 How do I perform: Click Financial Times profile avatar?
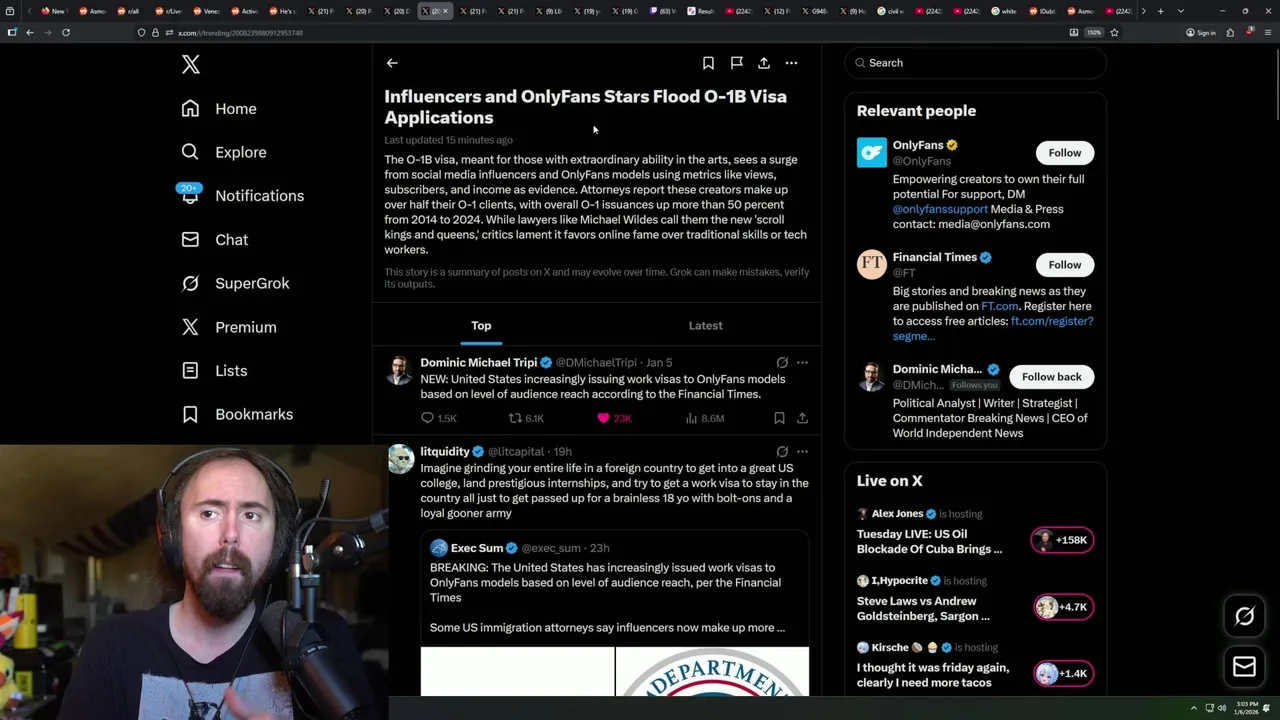[871, 265]
